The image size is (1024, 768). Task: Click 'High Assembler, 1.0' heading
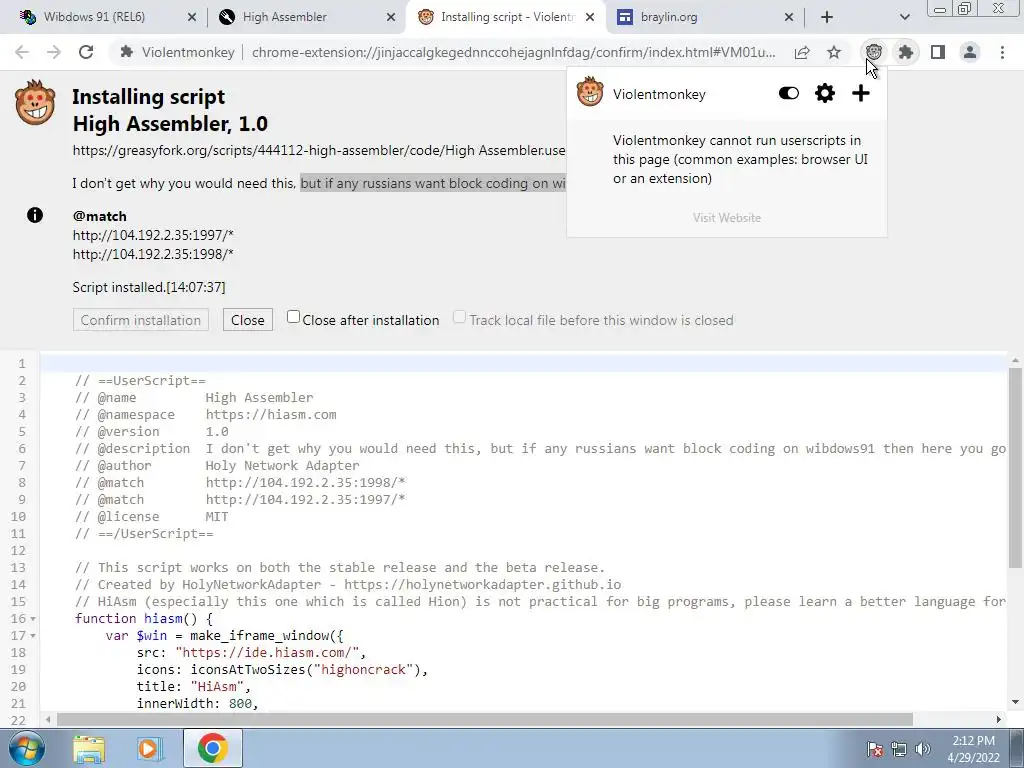[x=170, y=123]
